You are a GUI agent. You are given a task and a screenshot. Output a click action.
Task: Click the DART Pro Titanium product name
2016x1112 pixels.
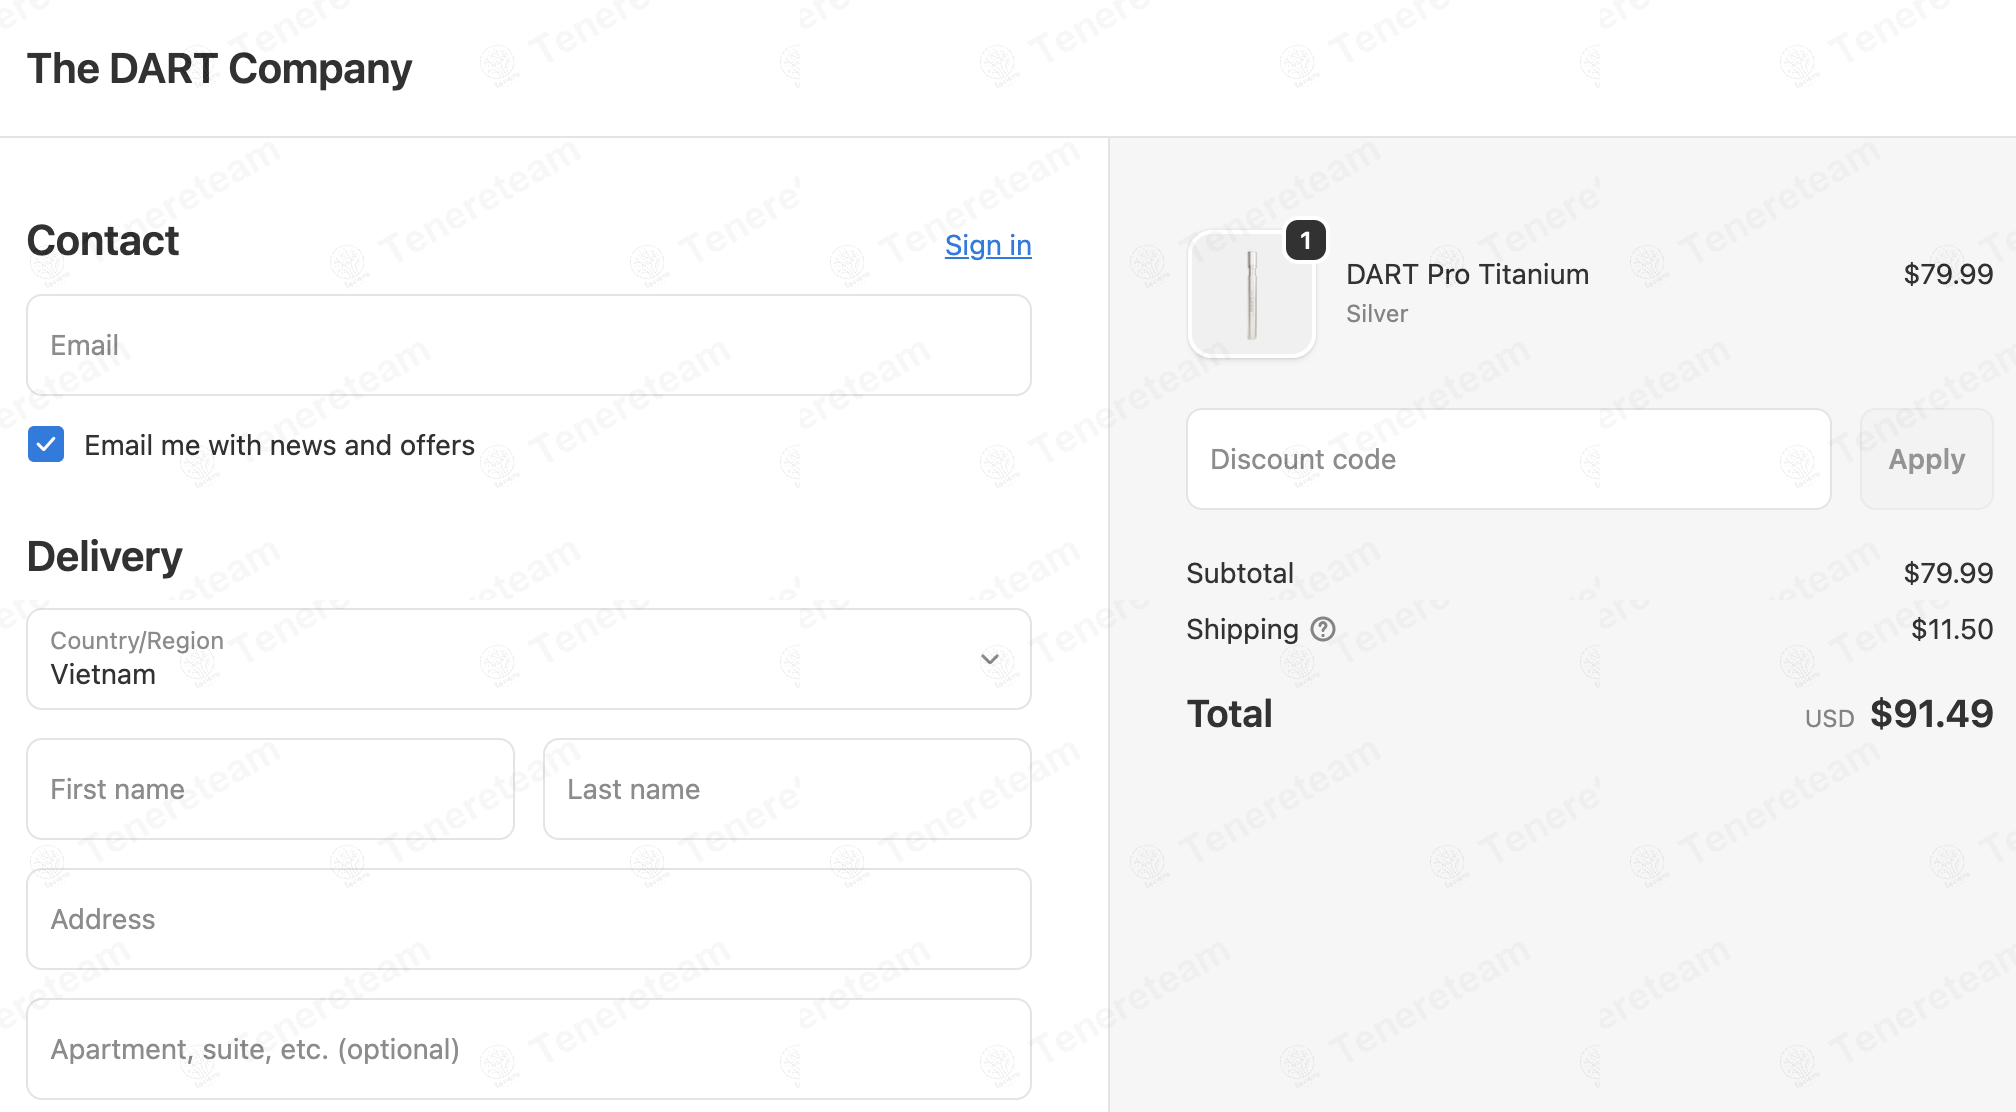click(x=1467, y=274)
